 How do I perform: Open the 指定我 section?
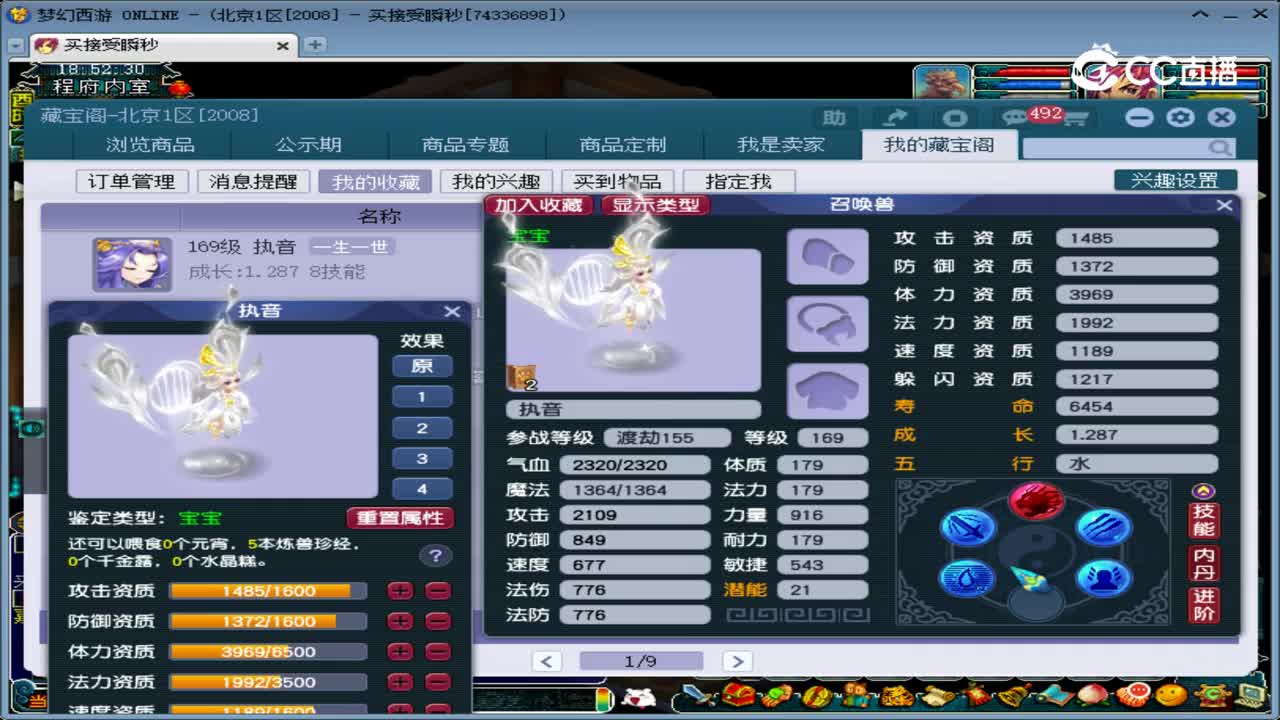pos(739,181)
